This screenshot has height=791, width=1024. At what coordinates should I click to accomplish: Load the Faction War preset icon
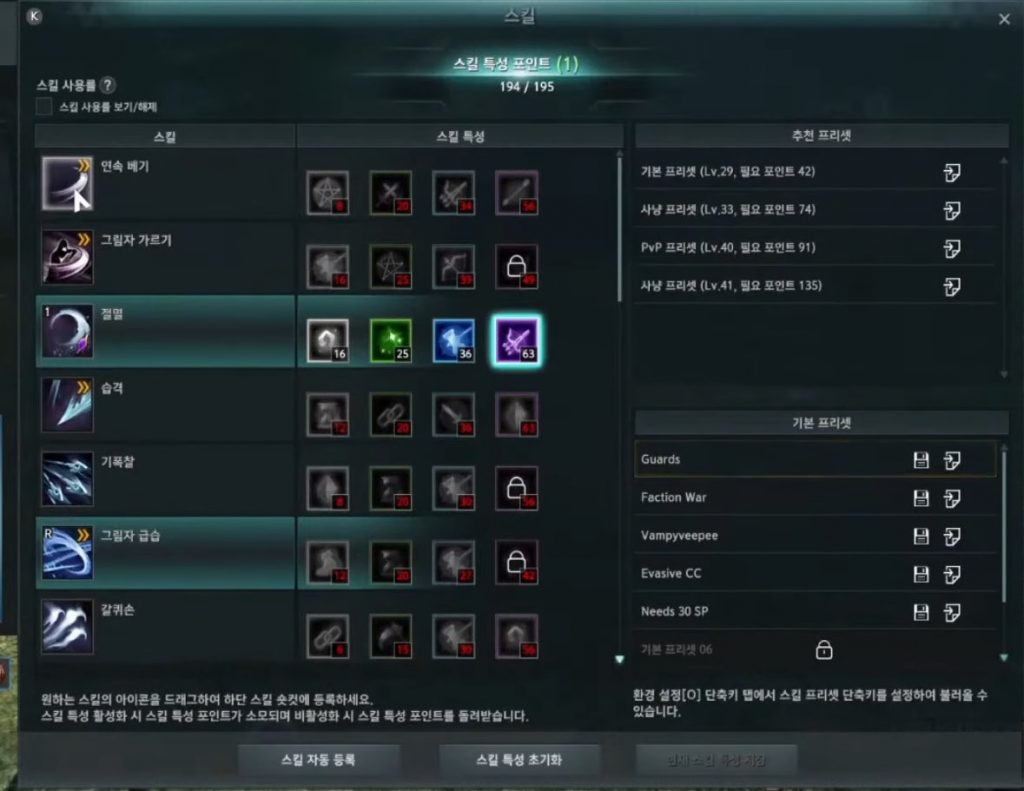[952, 498]
